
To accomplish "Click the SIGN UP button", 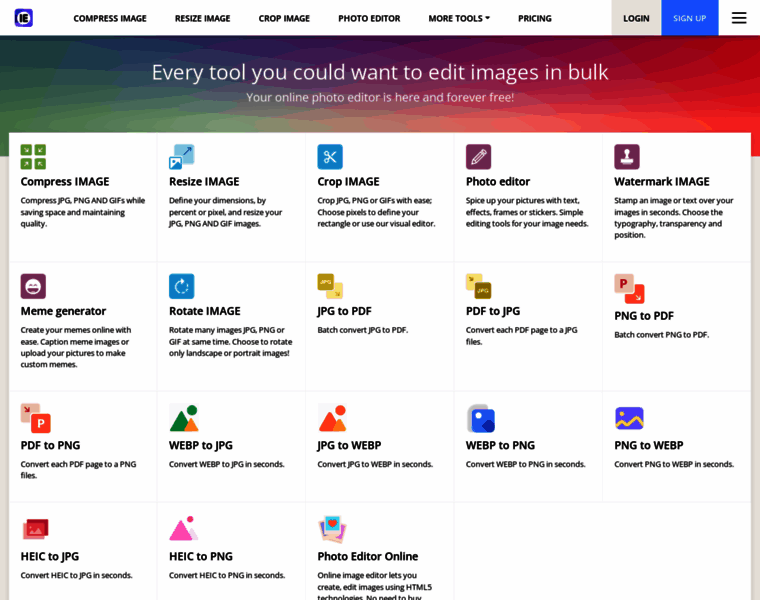I will tap(690, 18).
